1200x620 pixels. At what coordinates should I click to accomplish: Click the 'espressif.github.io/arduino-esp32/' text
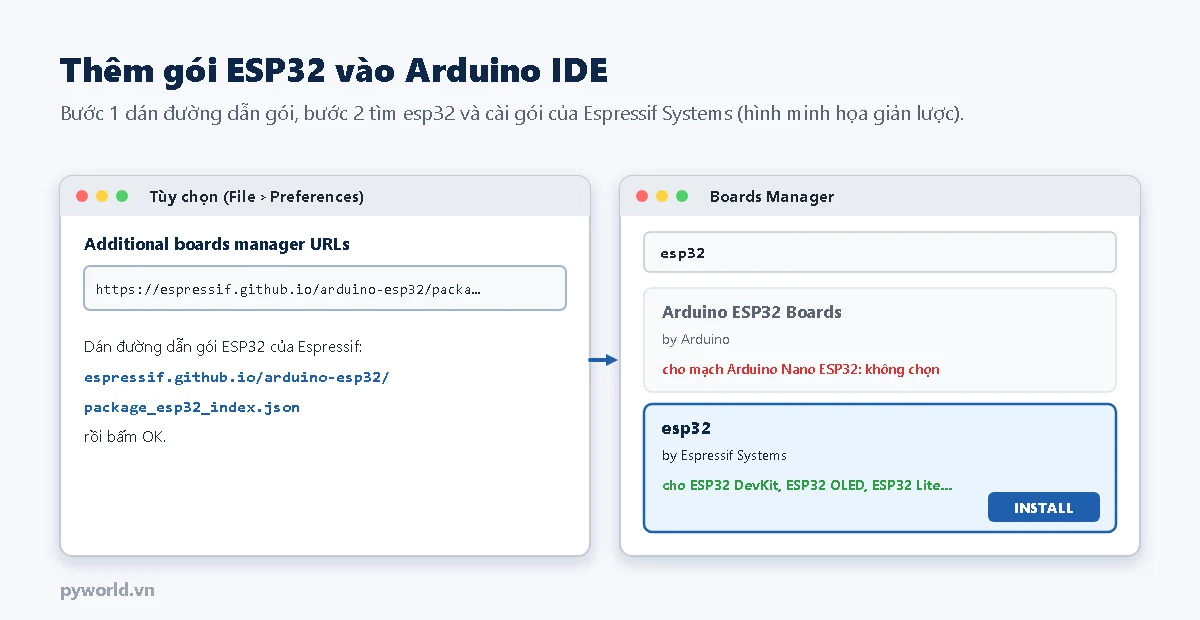pyautogui.click(x=237, y=378)
